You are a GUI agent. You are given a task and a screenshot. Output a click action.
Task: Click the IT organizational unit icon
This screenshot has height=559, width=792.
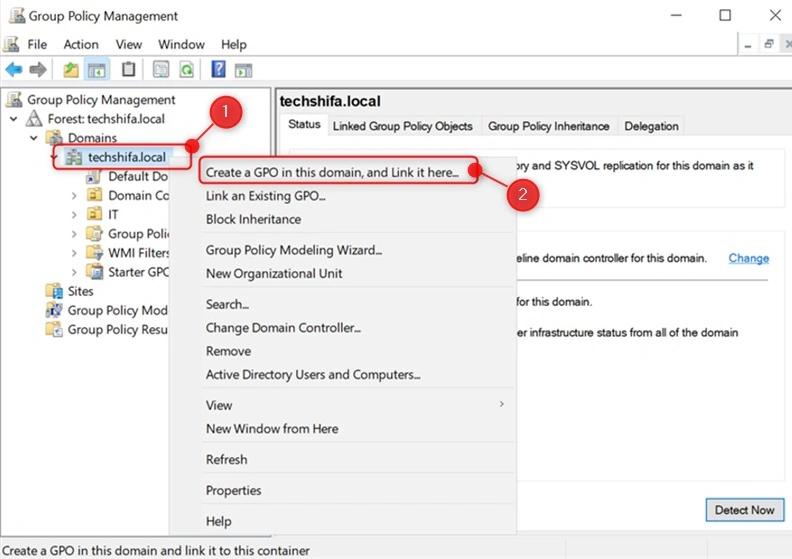pos(94,214)
